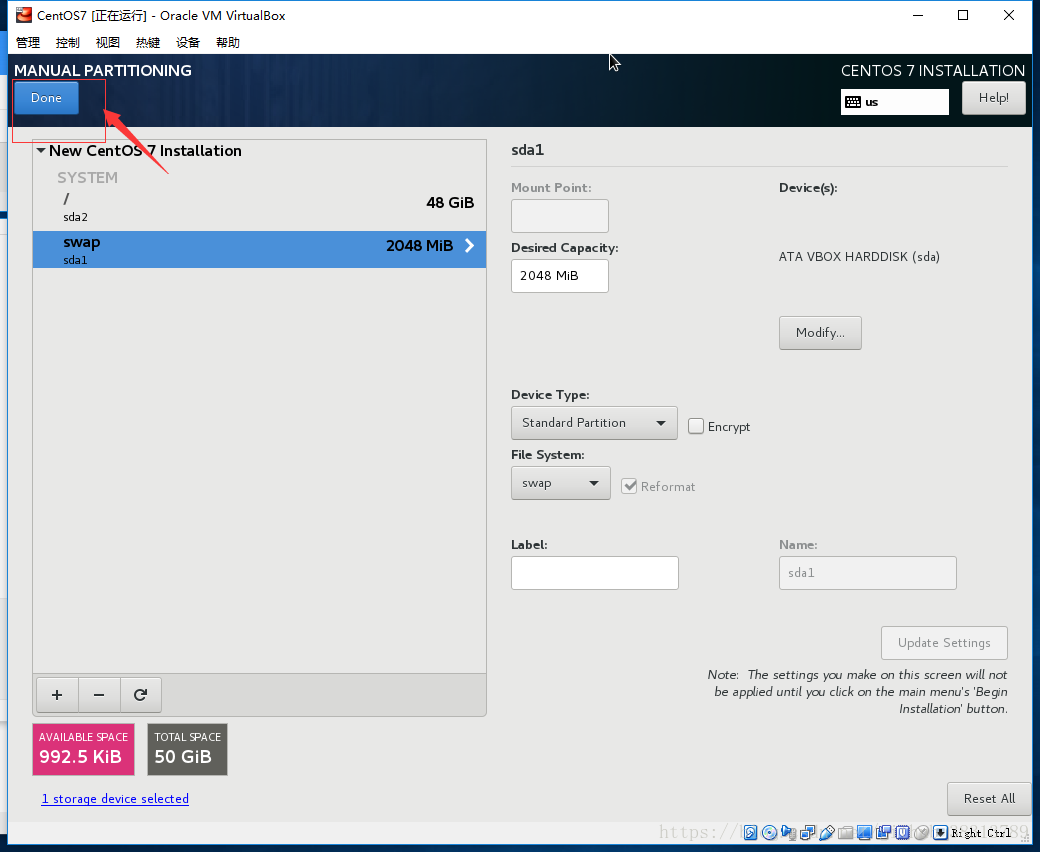This screenshot has height=852, width=1040.
Task: Open the Help! button
Action: 994,98
